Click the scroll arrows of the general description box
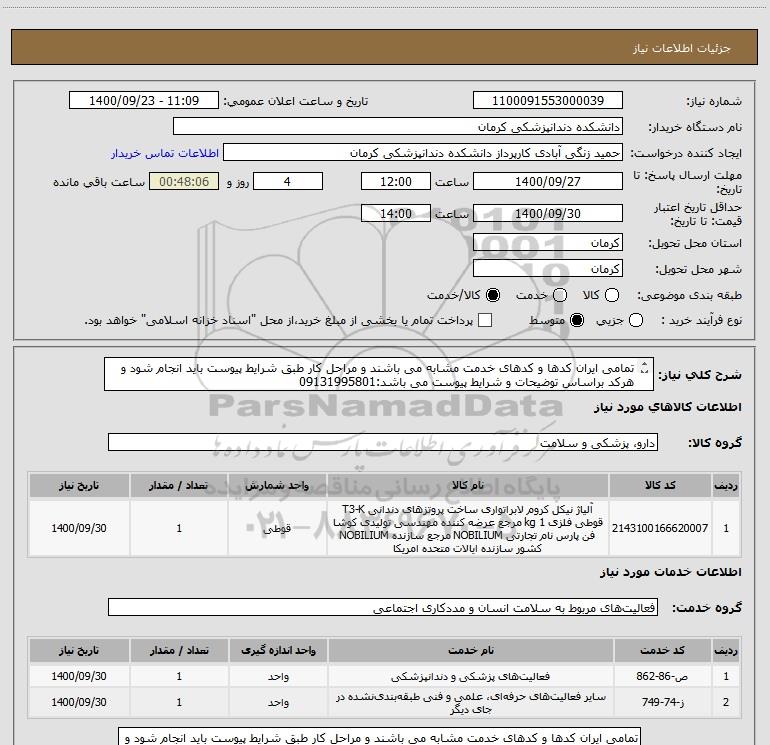This screenshot has height=745, width=770. pyautogui.click(x=645, y=368)
